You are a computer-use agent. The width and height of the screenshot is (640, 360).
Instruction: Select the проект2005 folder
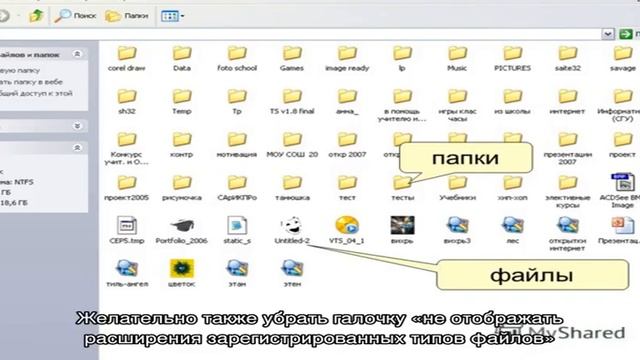tap(127, 188)
